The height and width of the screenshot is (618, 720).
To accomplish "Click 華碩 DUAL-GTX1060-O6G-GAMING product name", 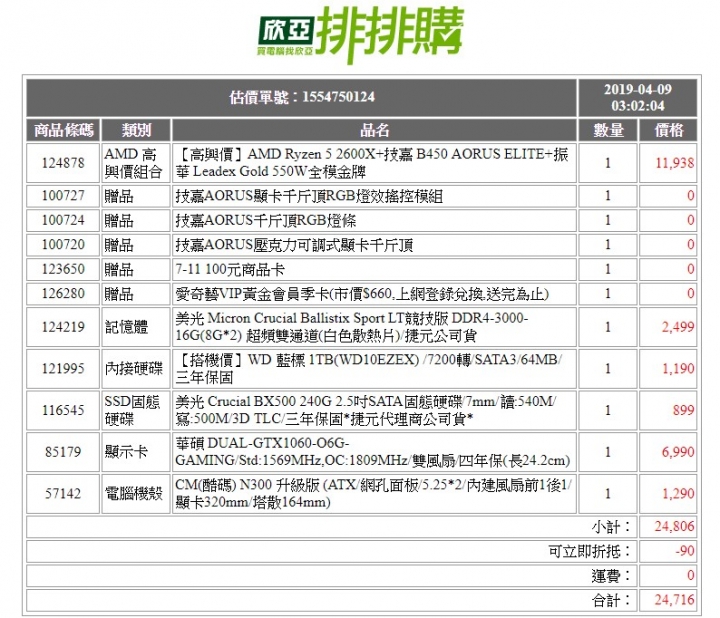I will pos(372,452).
